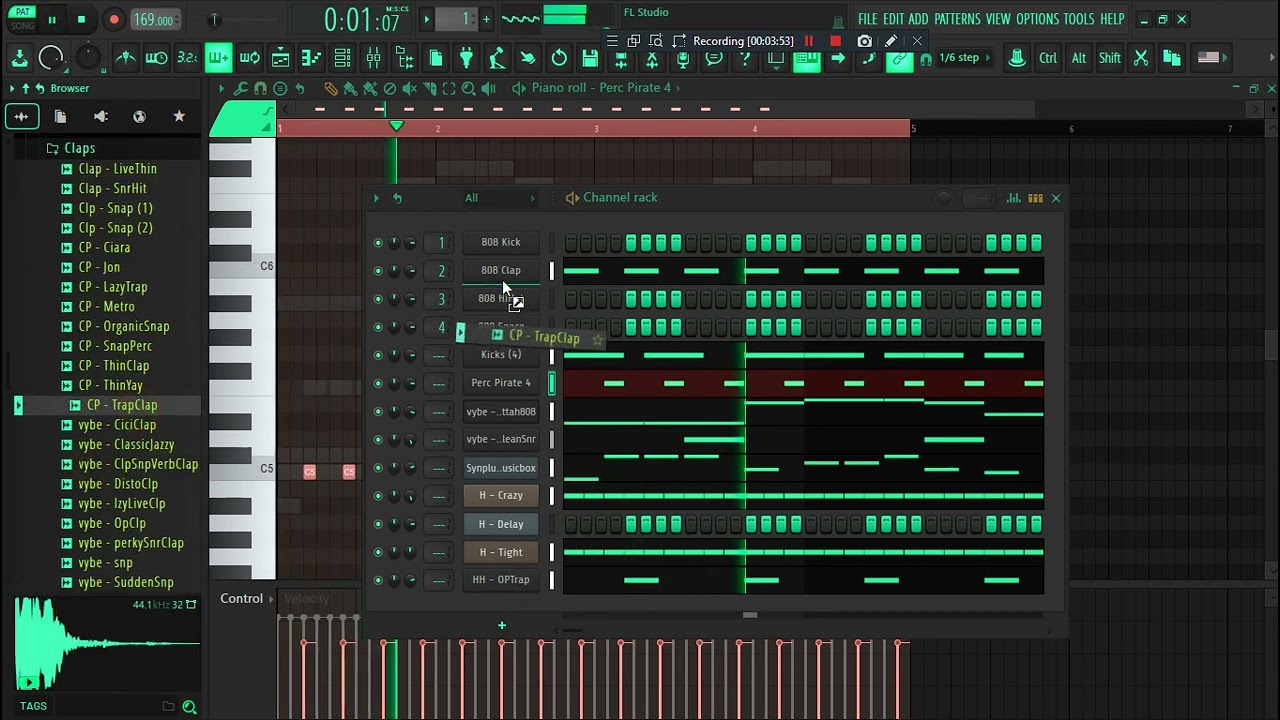Click the screenshot camera icon in recorder bar
The image size is (1280, 720).
(864, 41)
